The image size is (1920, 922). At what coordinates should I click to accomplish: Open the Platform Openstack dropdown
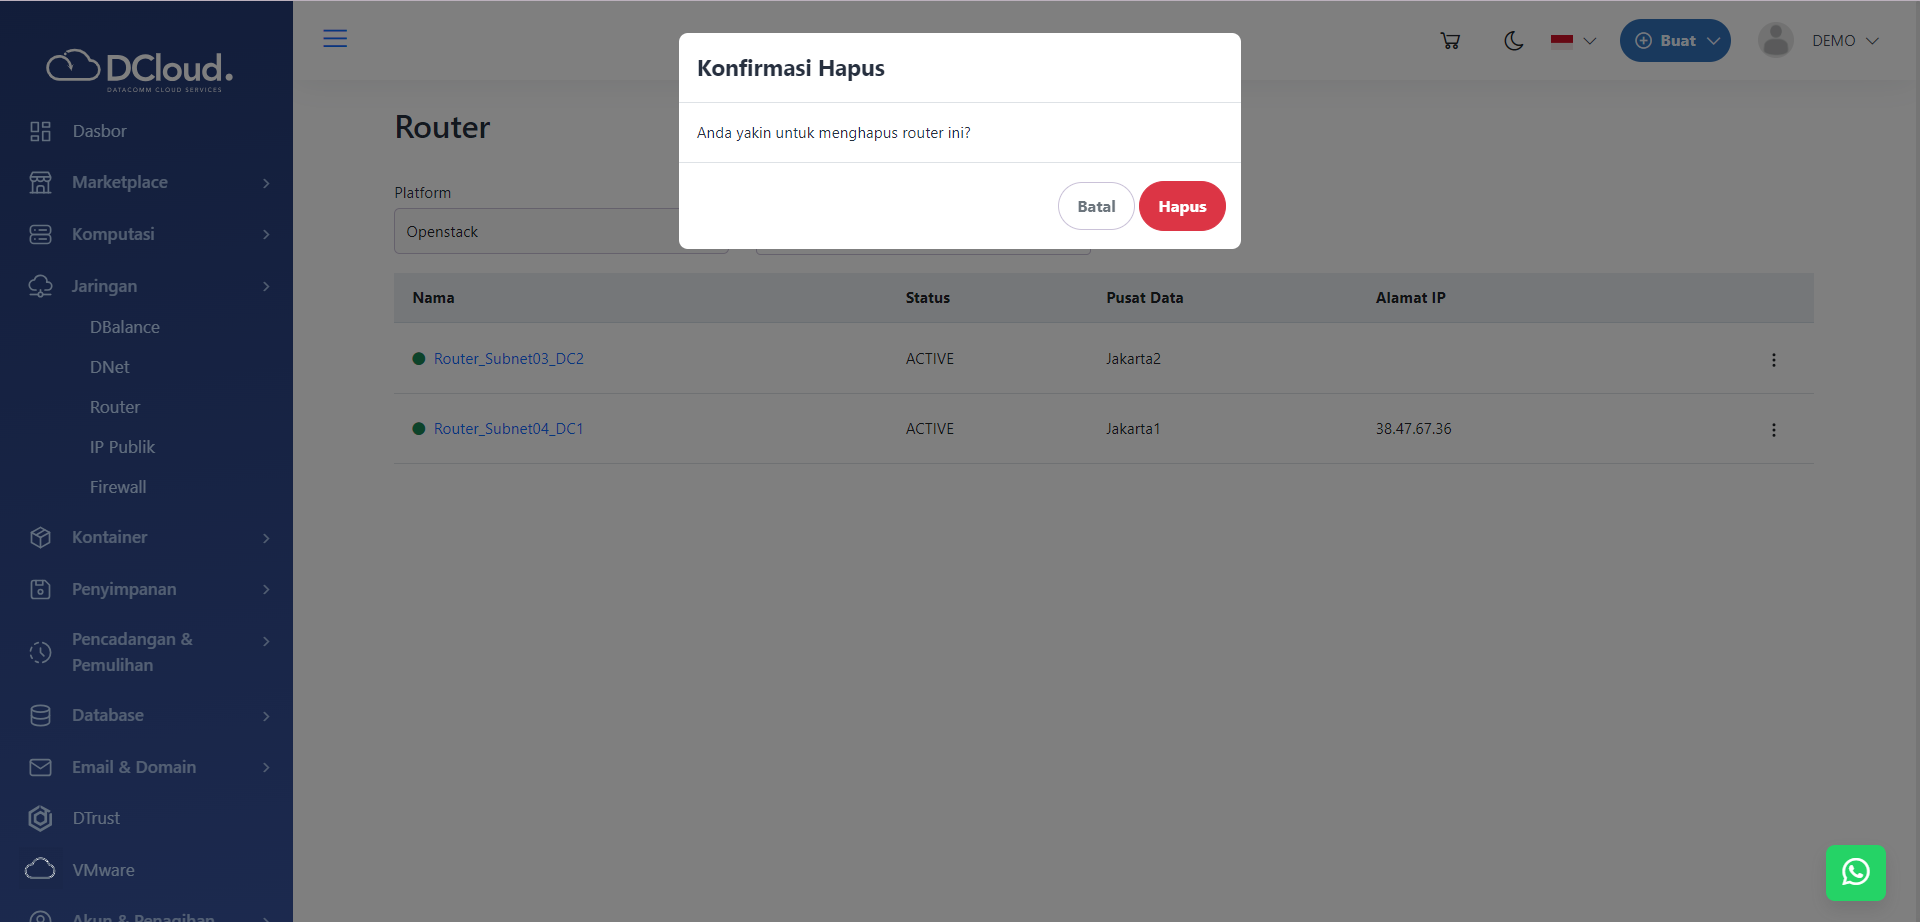click(536, 232)
